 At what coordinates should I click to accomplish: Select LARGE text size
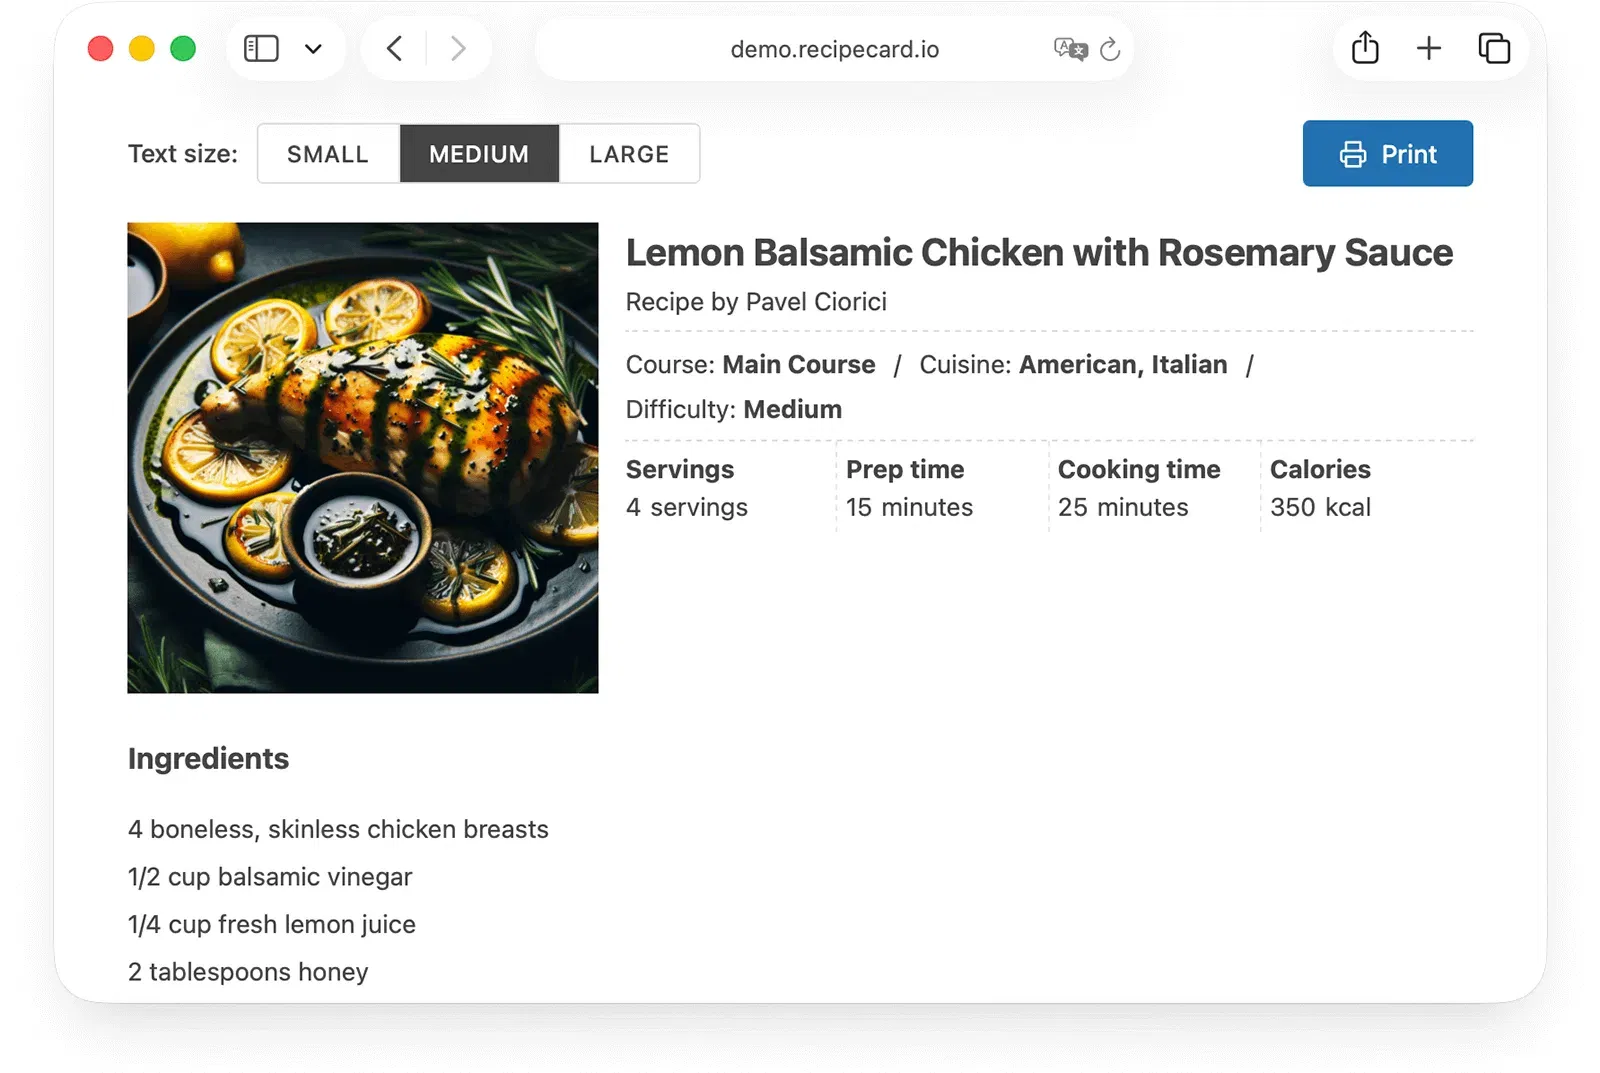(x=629, y=154)
